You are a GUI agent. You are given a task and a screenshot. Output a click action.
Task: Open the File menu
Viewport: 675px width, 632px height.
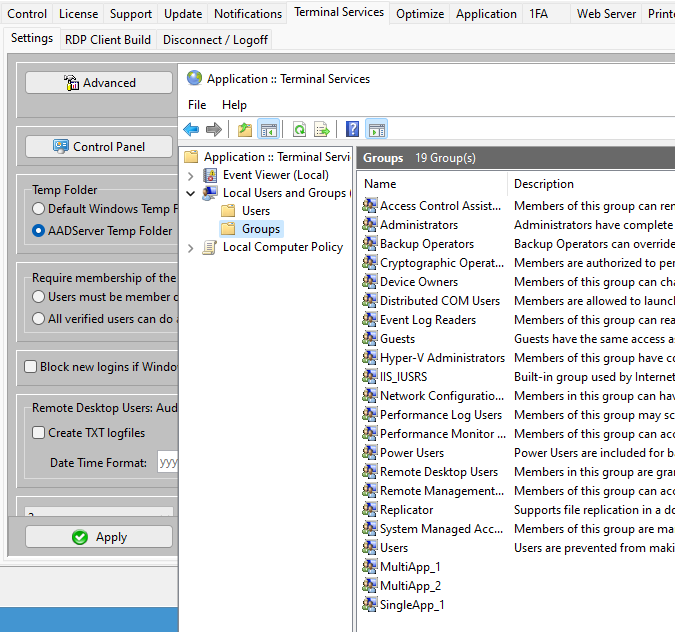tap(197, 105)
